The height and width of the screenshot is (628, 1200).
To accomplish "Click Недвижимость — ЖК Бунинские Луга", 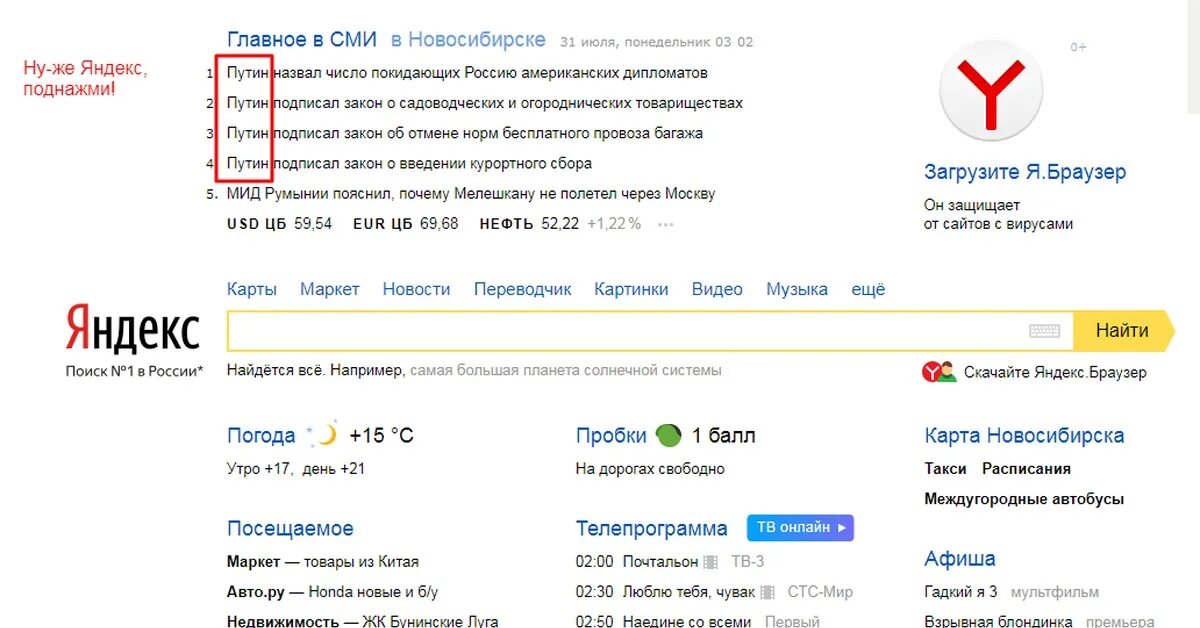I will click(x=363, y=621).
